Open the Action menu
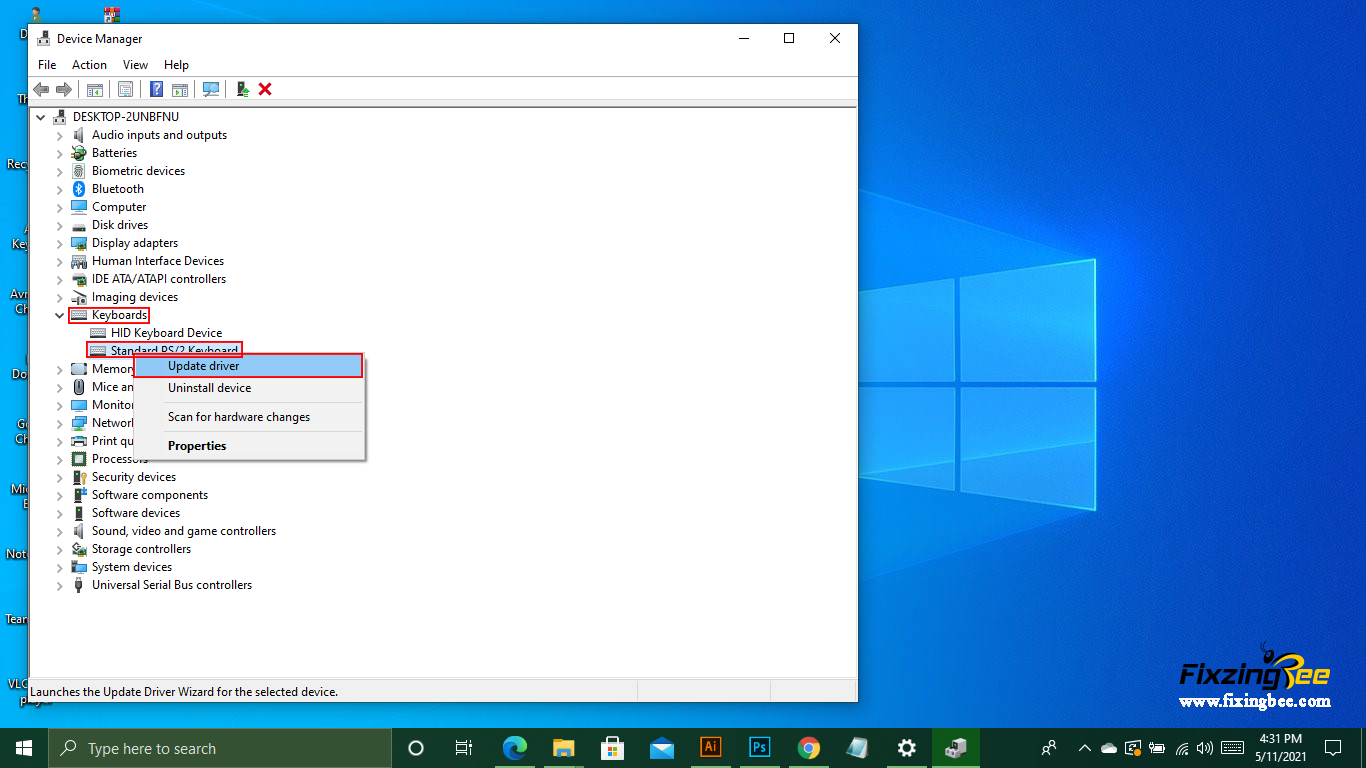The width and height of the screenshot is (1366, 768). [x=89, y=65]
